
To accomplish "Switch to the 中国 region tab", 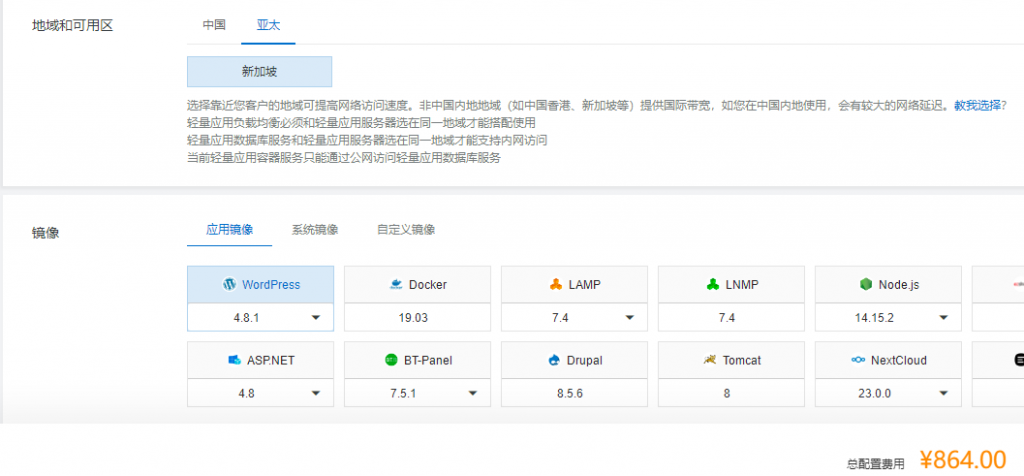I will (x=214, y=25).
